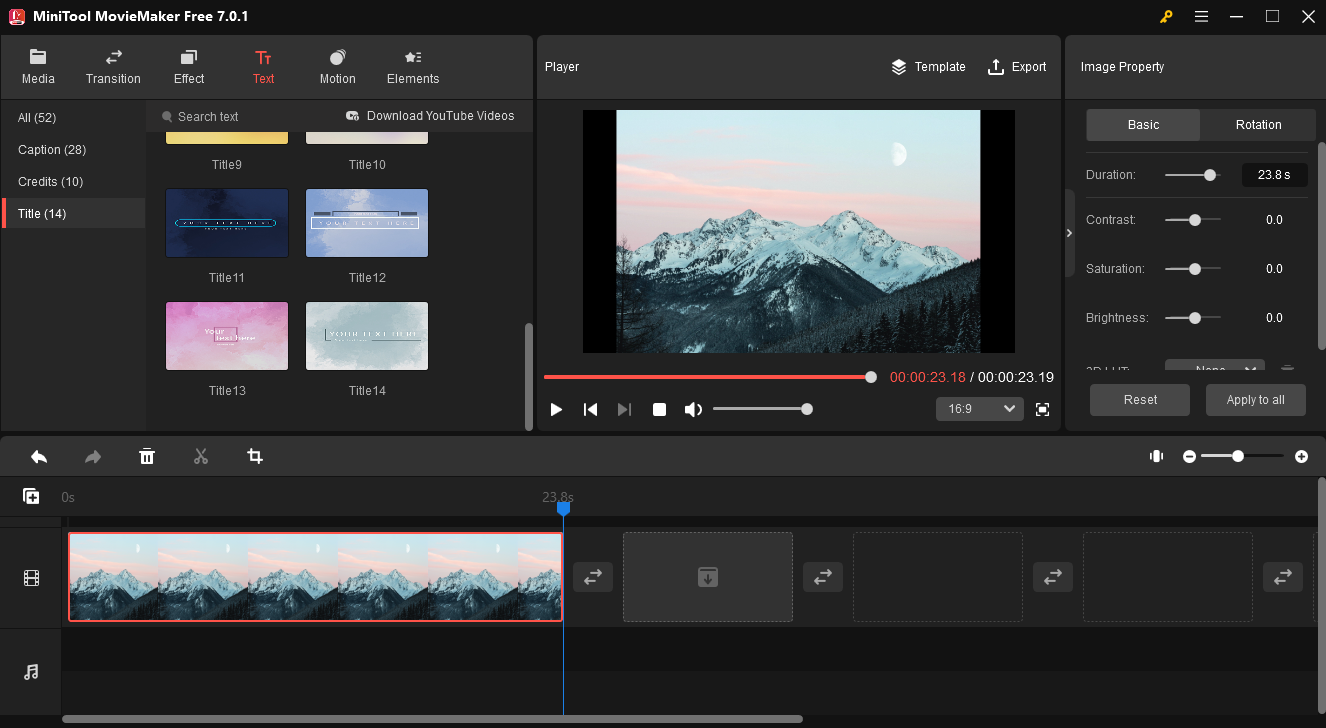Open Download YouTube Videos

coord(430,116)
